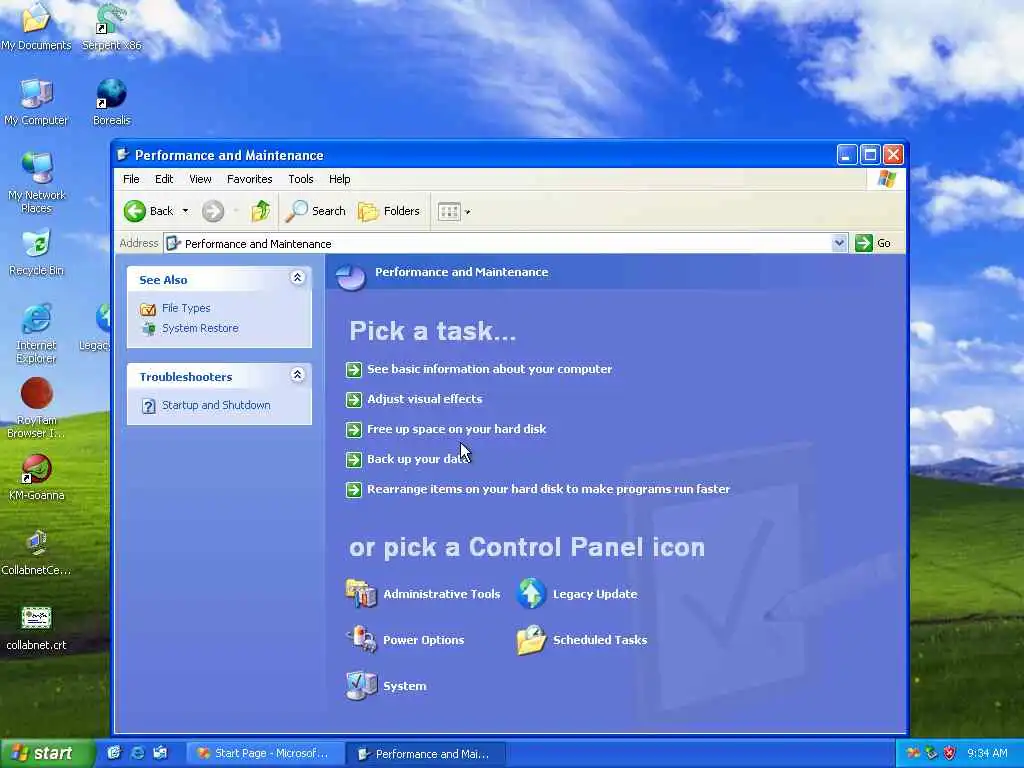The height and width of the screenshot is (768, 1024).
Task: Click the 9:34 AM clock
Action: [x=987, y=753]
